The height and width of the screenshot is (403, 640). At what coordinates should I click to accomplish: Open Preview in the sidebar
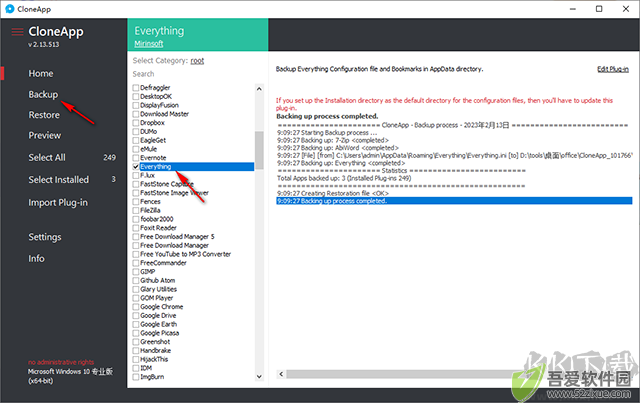point(44,135)
